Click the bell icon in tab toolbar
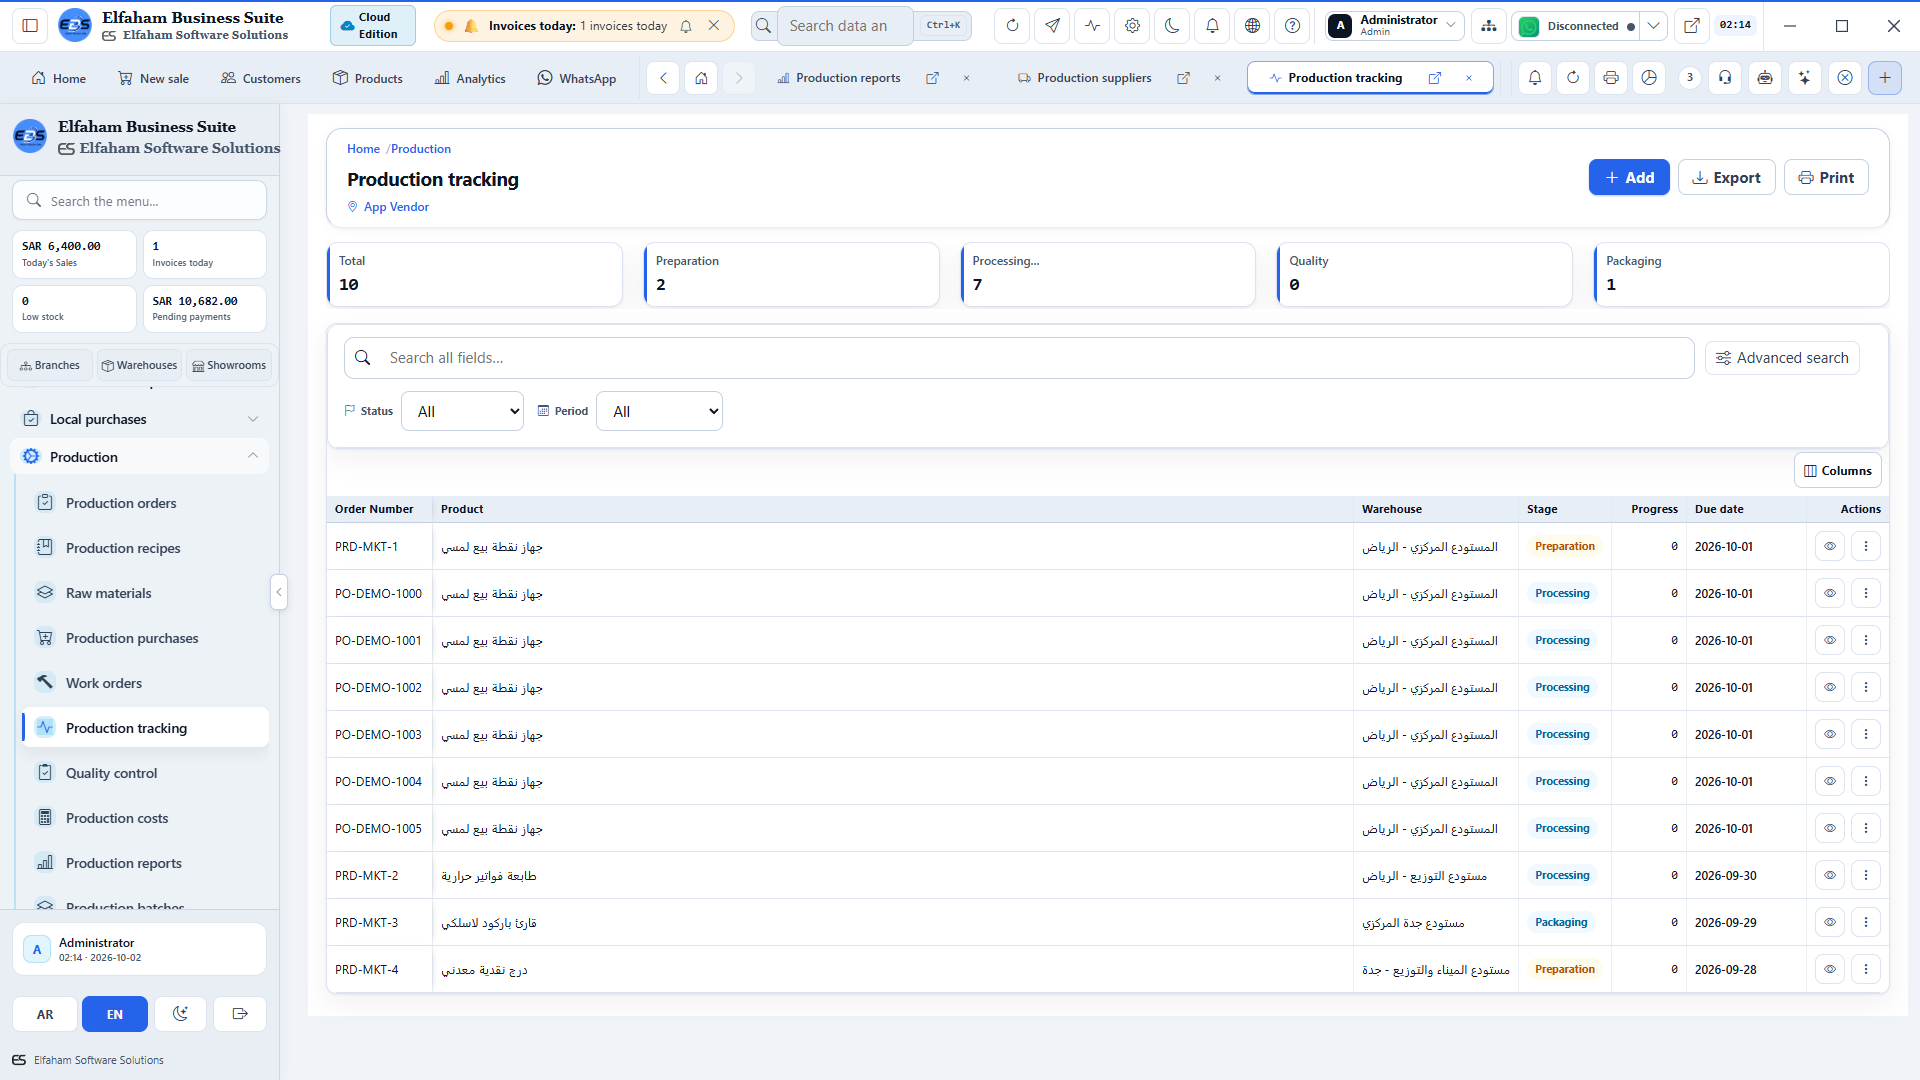 click(1534, 78)
